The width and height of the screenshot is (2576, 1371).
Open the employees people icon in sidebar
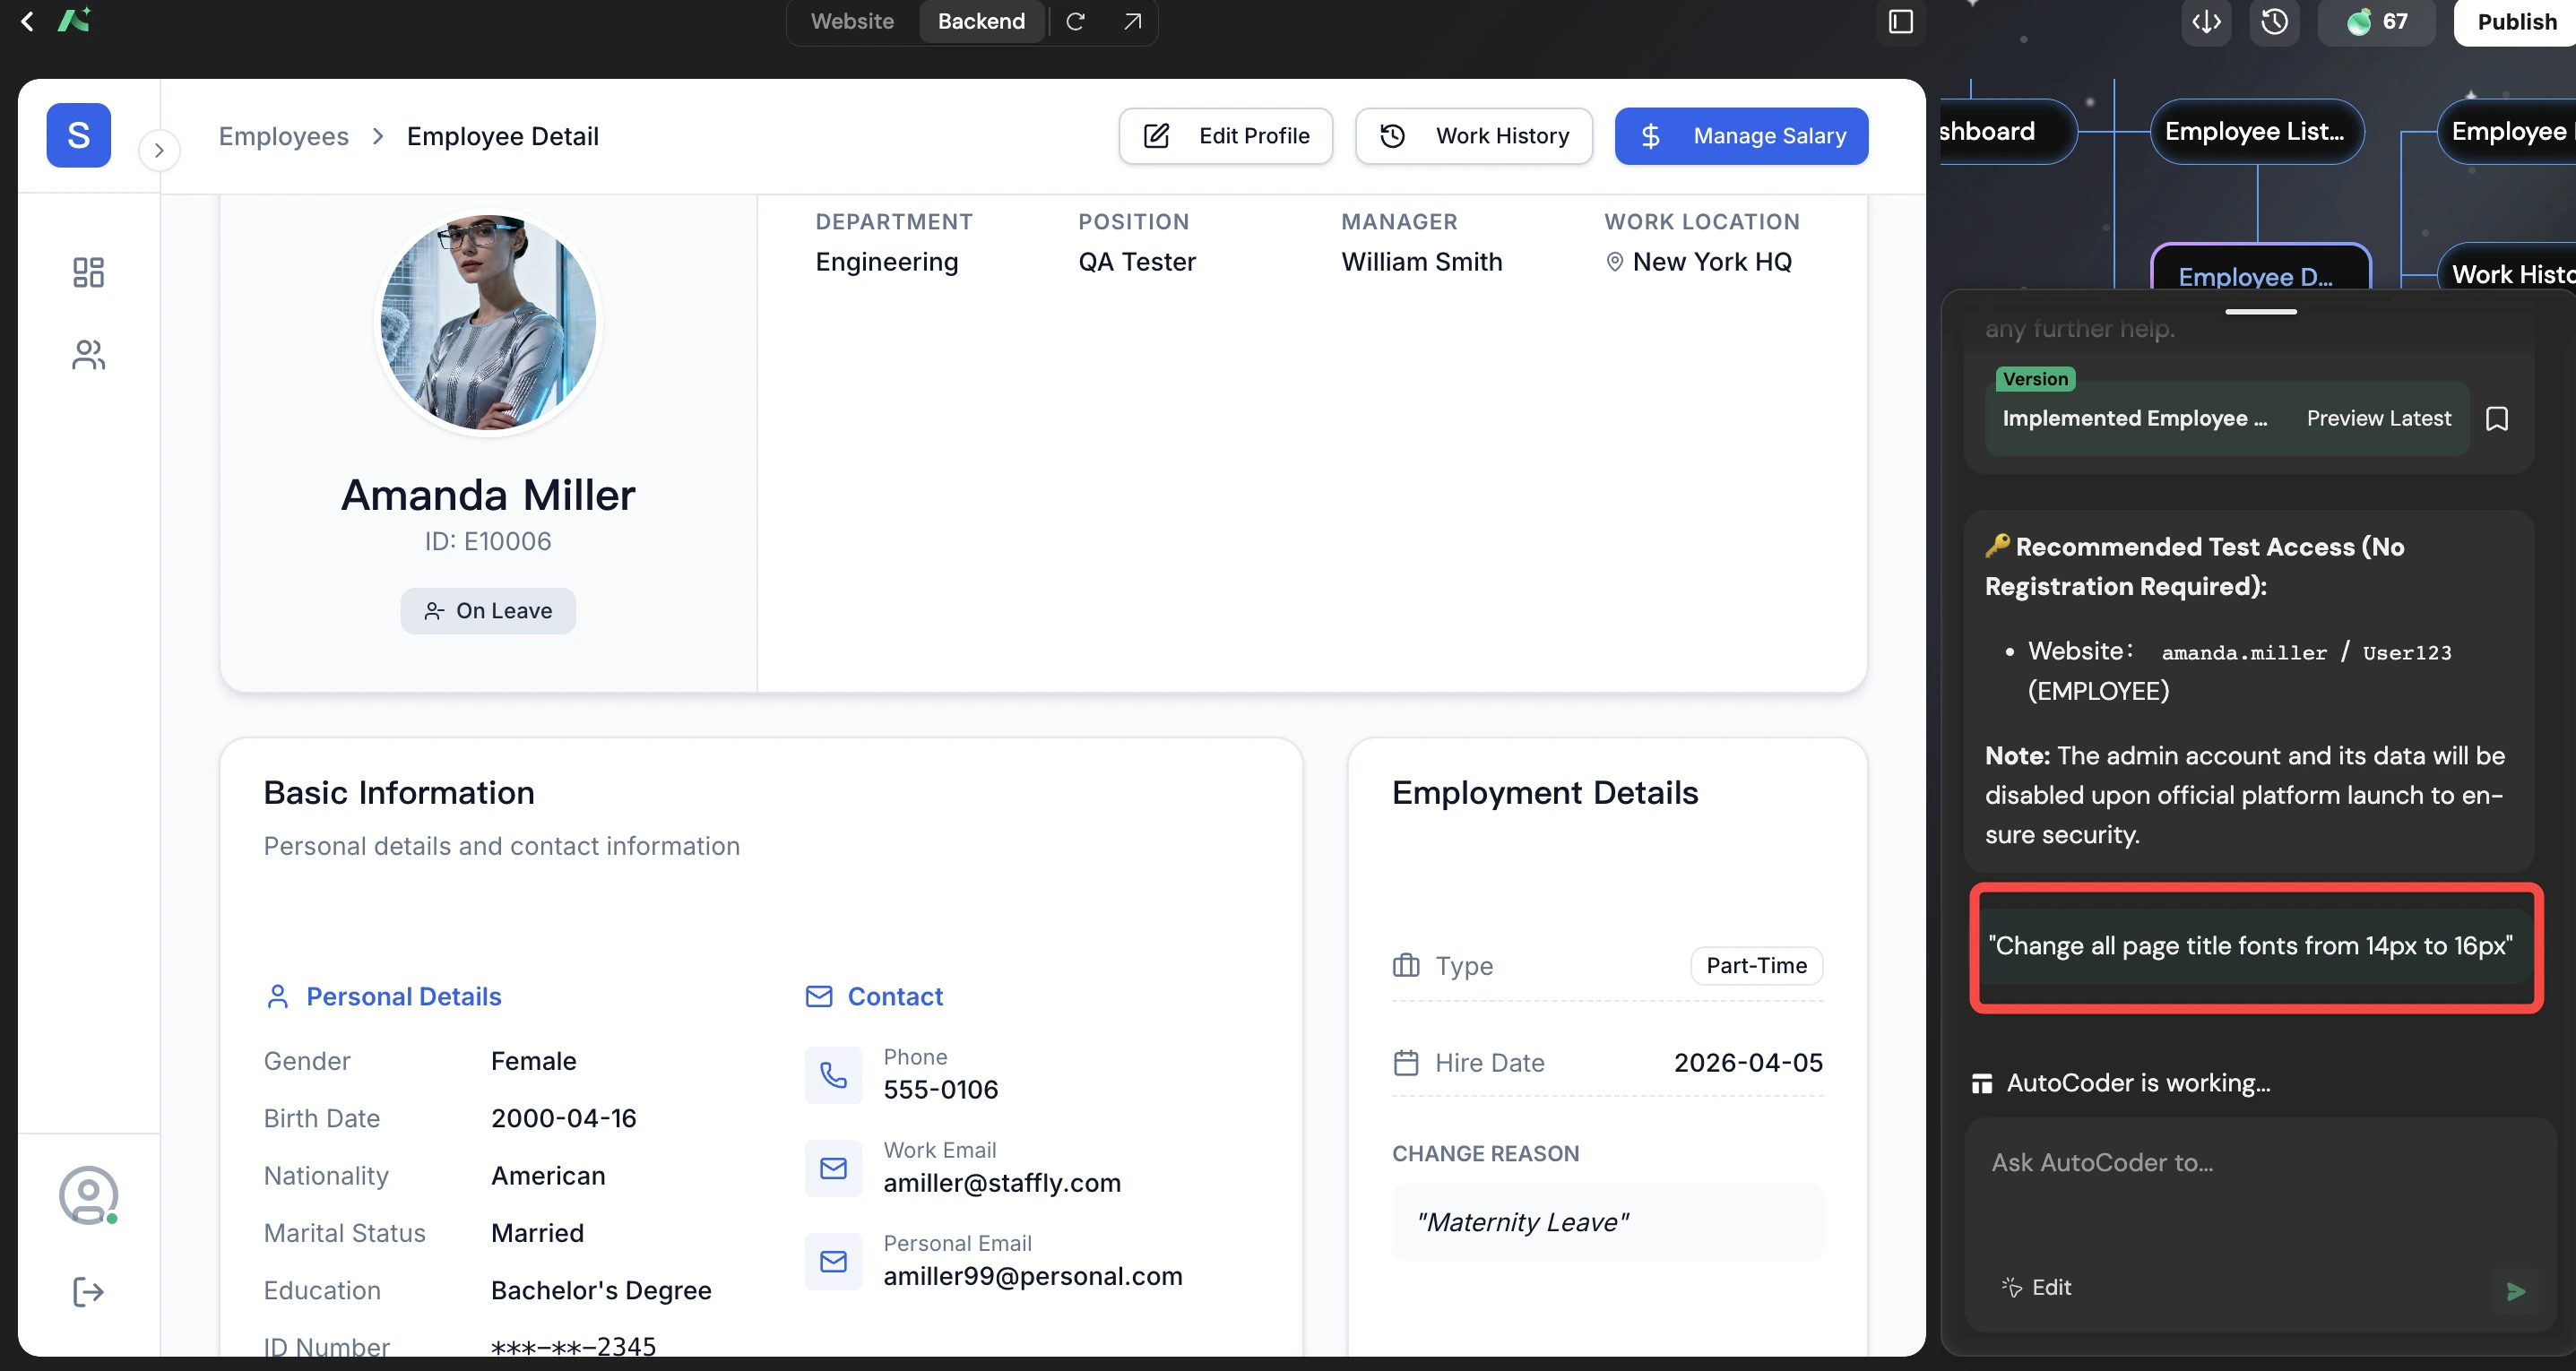(88, 354)
